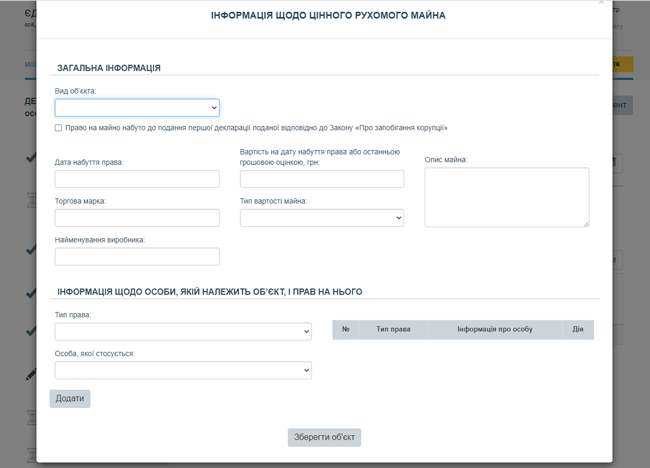Click the resize handle of Опис майна textarea
Screen dimensions: 650x468
(585, 223)
